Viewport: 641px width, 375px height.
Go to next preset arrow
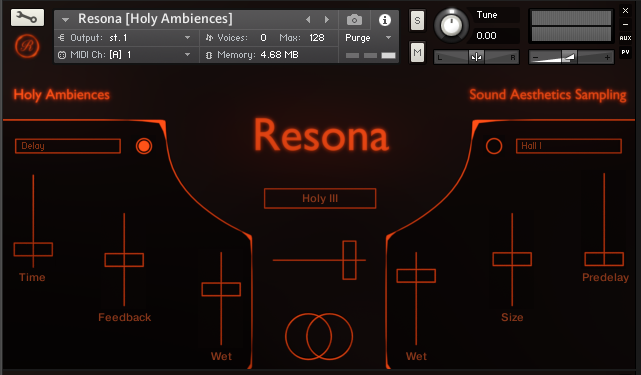[x=326, y=19]
